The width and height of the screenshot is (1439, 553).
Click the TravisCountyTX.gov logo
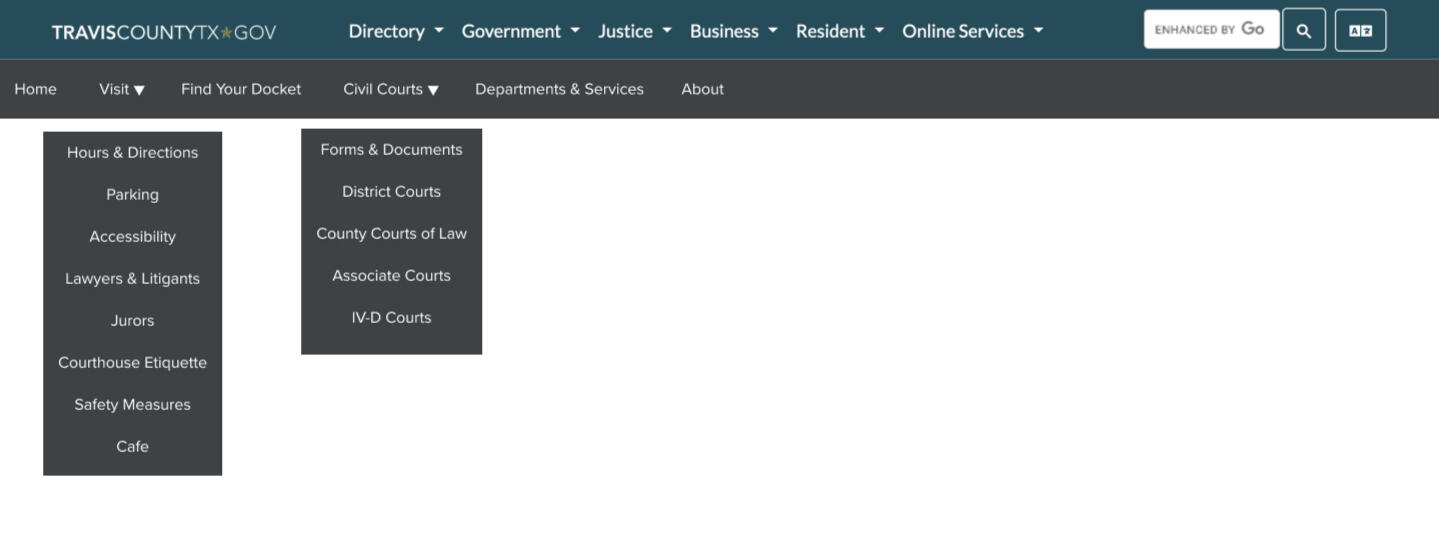[x=164, y=32]
